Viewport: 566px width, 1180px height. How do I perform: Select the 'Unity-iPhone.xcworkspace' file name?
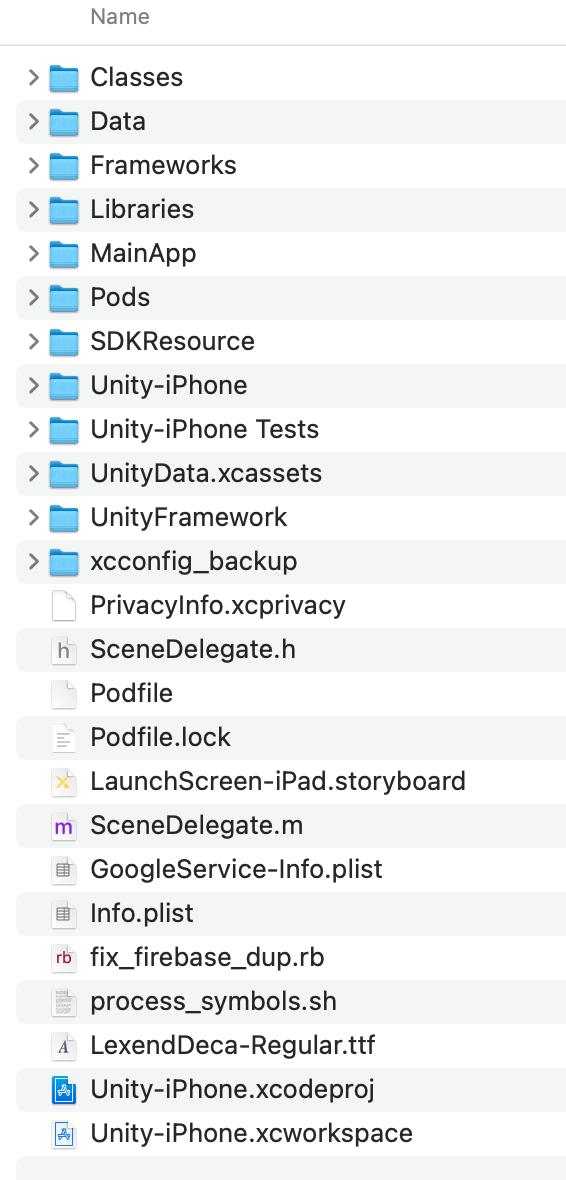(251, 1134)
